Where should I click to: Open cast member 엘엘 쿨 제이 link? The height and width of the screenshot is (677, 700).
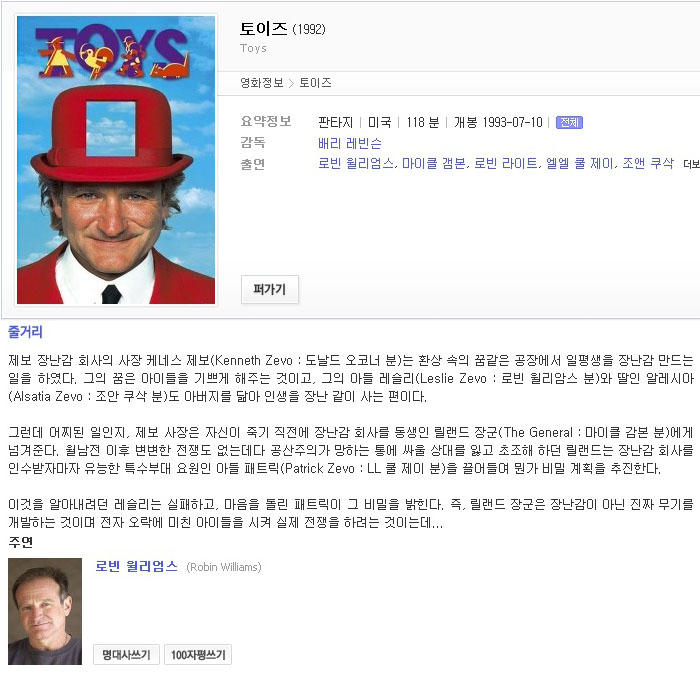[x=580, y=163]
